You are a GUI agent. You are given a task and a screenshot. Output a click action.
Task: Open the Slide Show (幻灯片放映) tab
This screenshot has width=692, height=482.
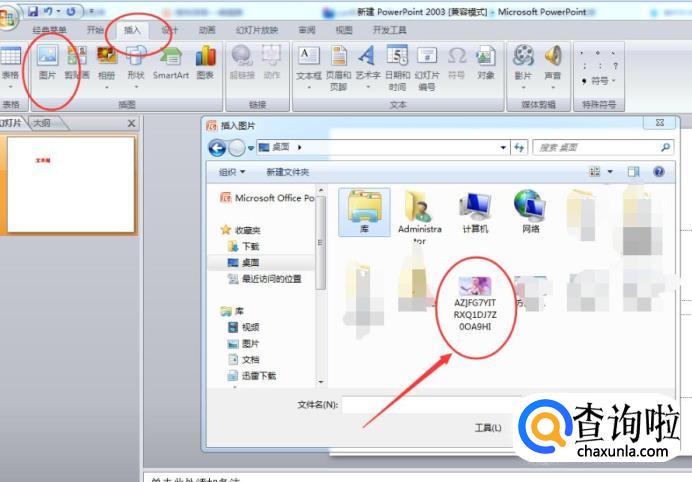[257, 30]
